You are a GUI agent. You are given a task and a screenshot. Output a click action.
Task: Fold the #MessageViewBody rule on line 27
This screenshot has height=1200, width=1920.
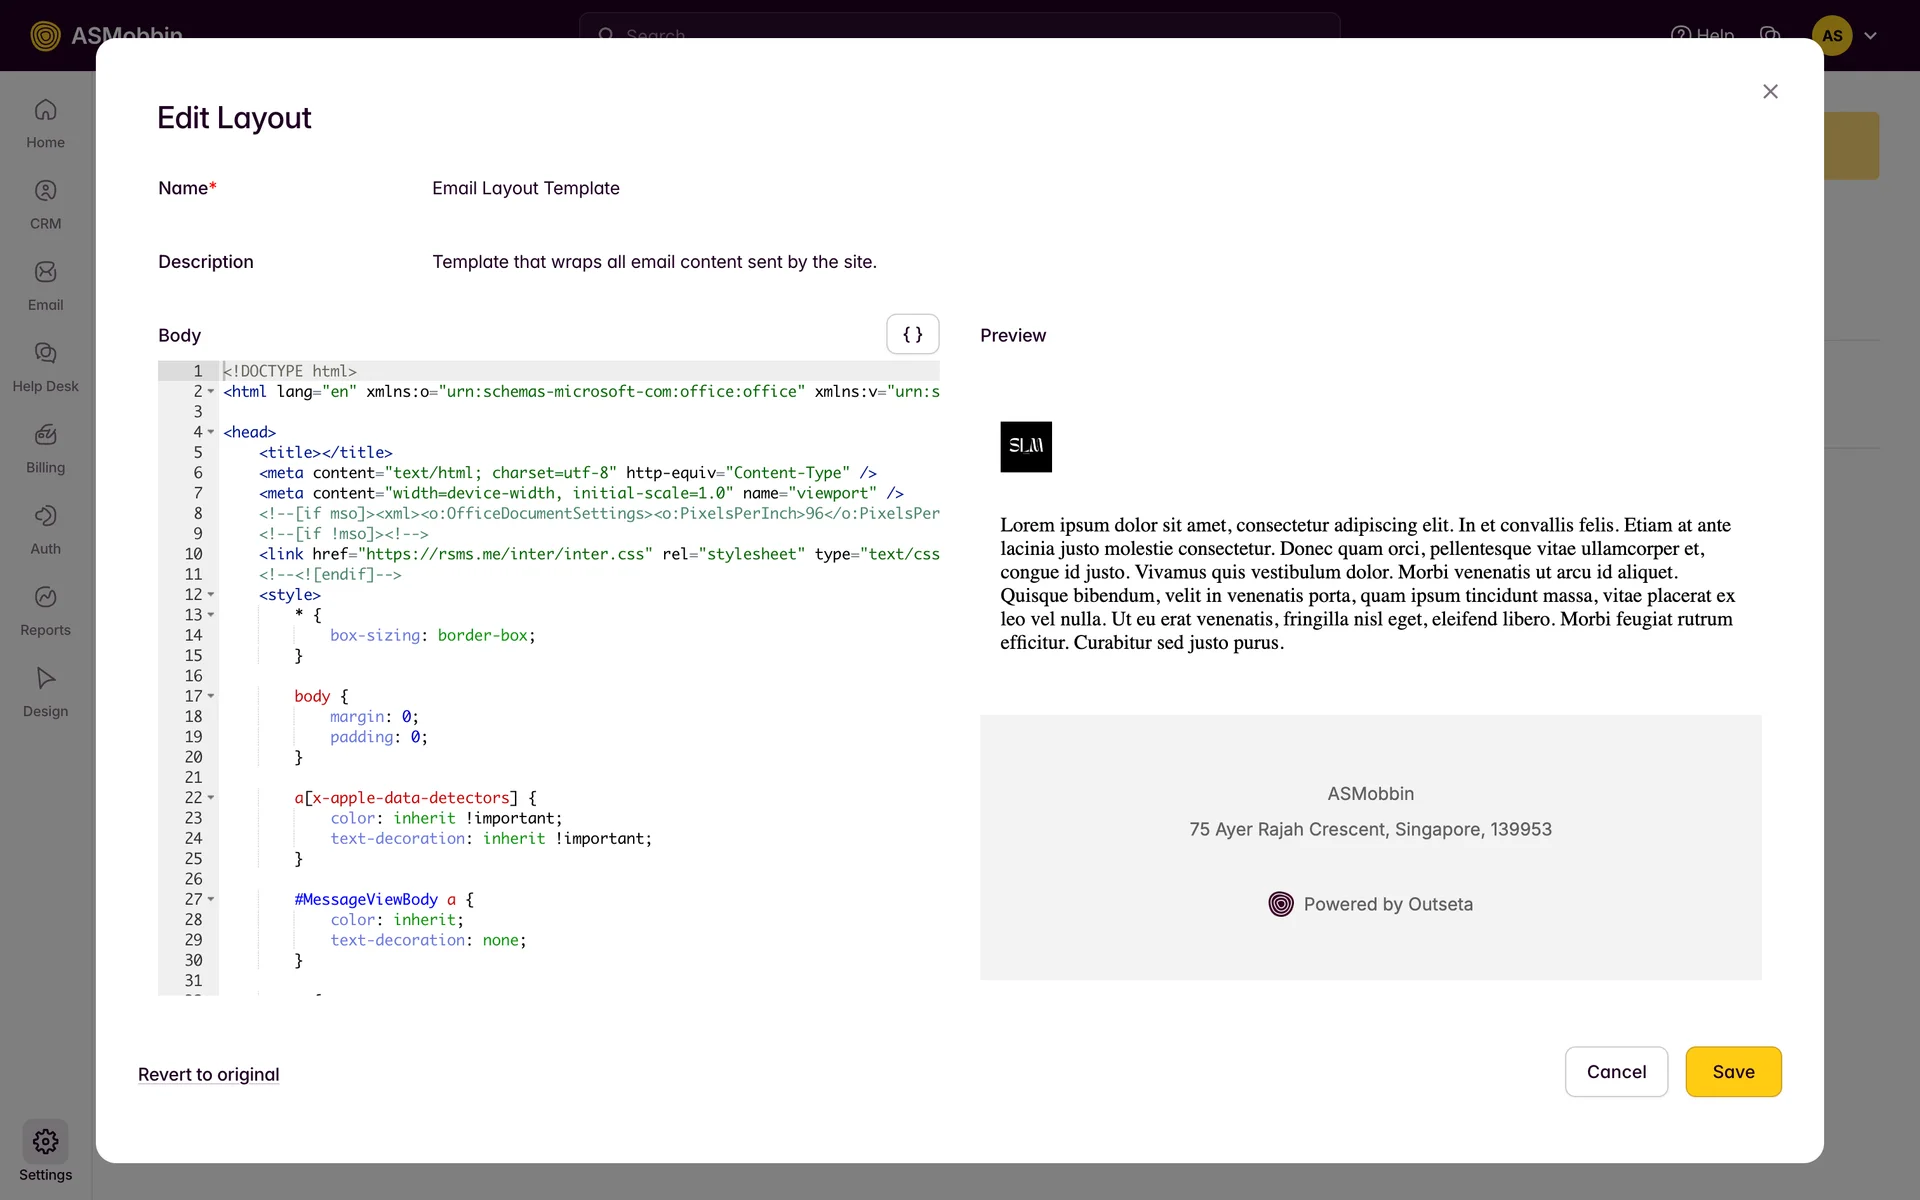click(x=211, y=899)
